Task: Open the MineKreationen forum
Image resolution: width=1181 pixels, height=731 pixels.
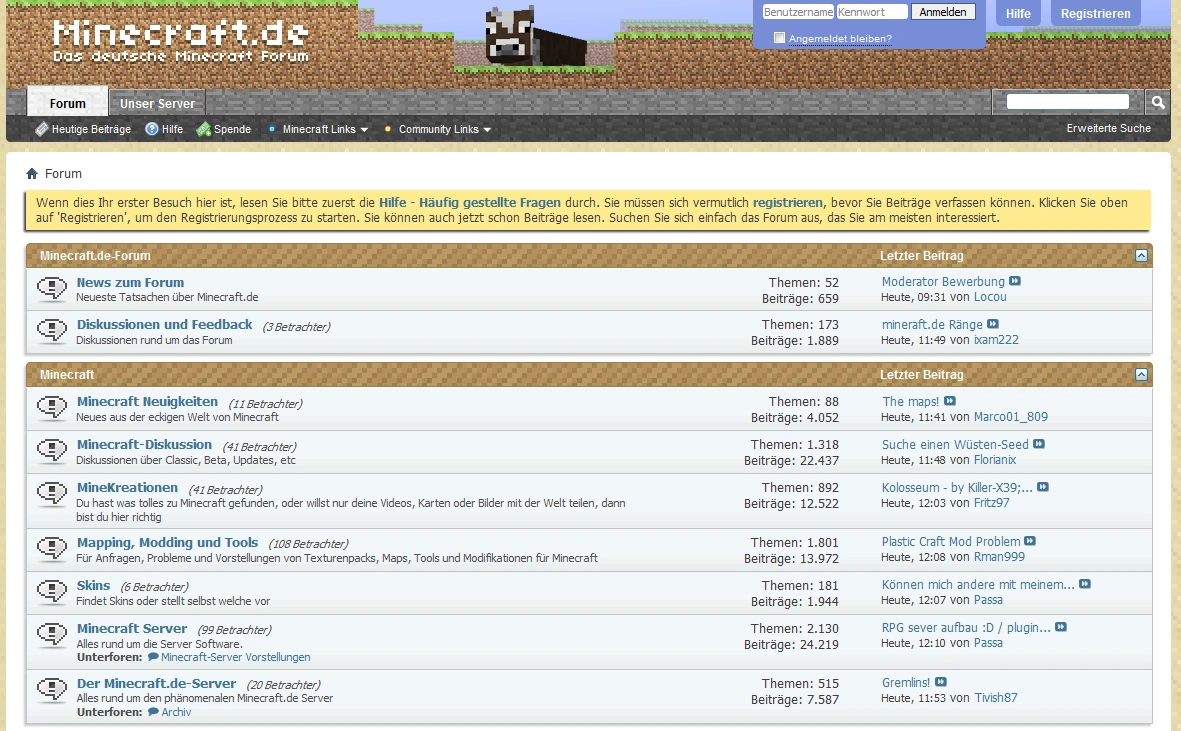Action: tap(127, 487)
